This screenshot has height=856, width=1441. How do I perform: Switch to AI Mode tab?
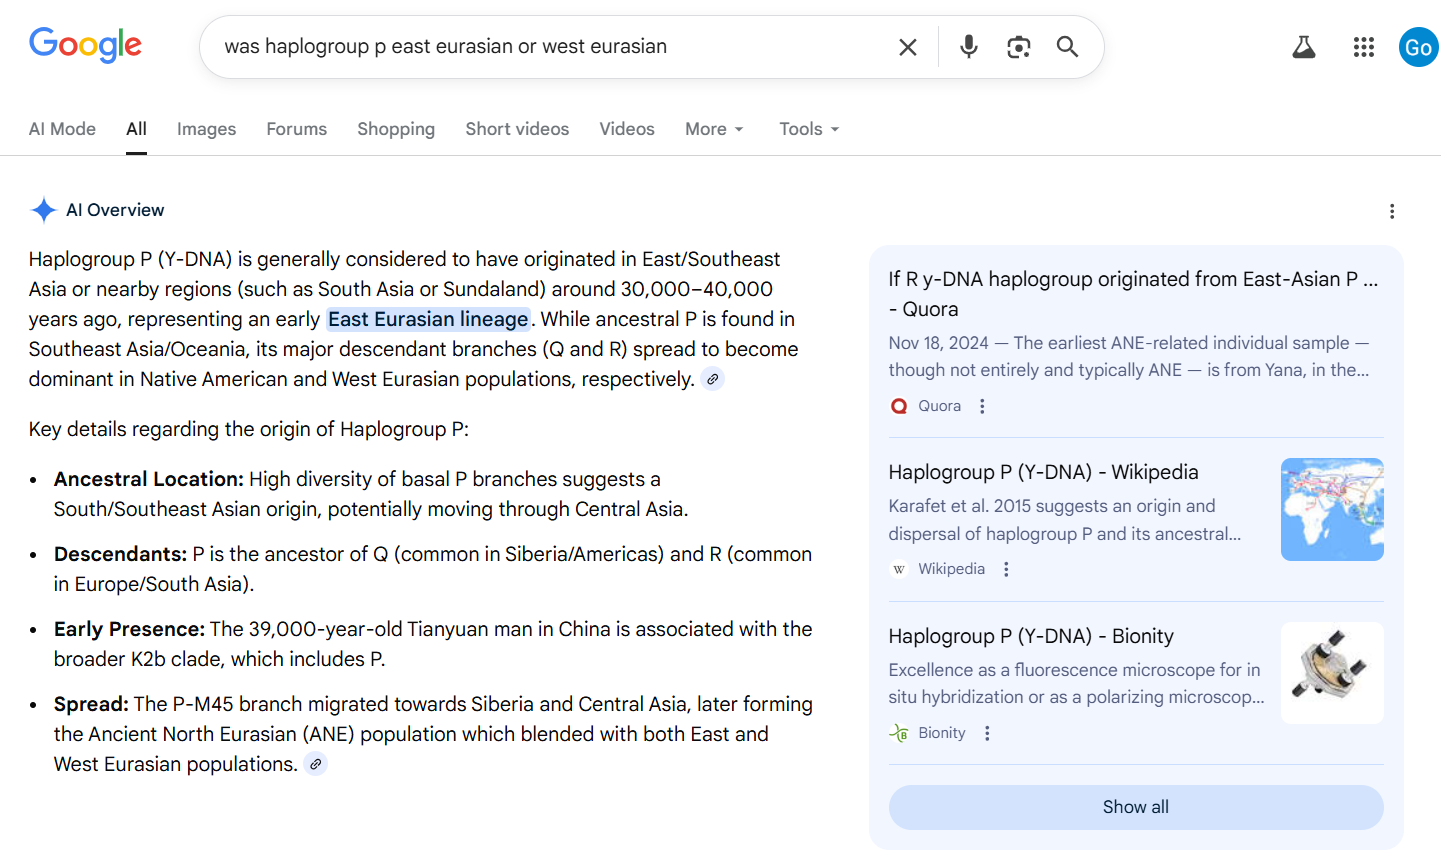click(x=62, y=129)
